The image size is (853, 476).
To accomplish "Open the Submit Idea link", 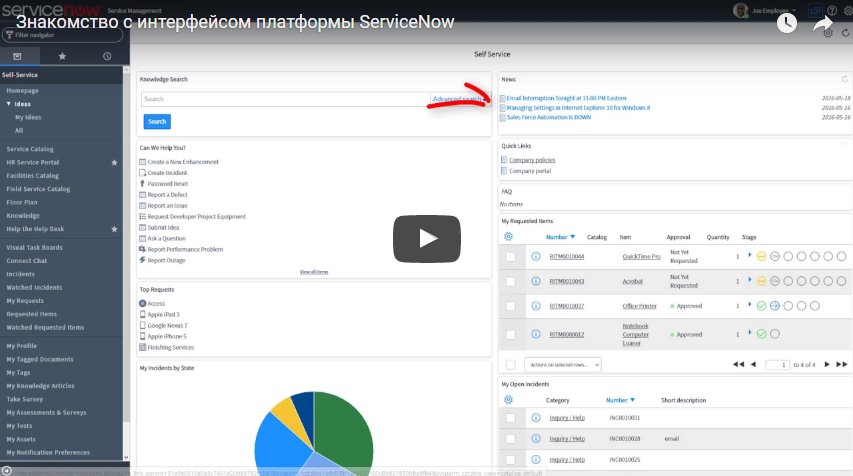I will click(x=163, y=227).
